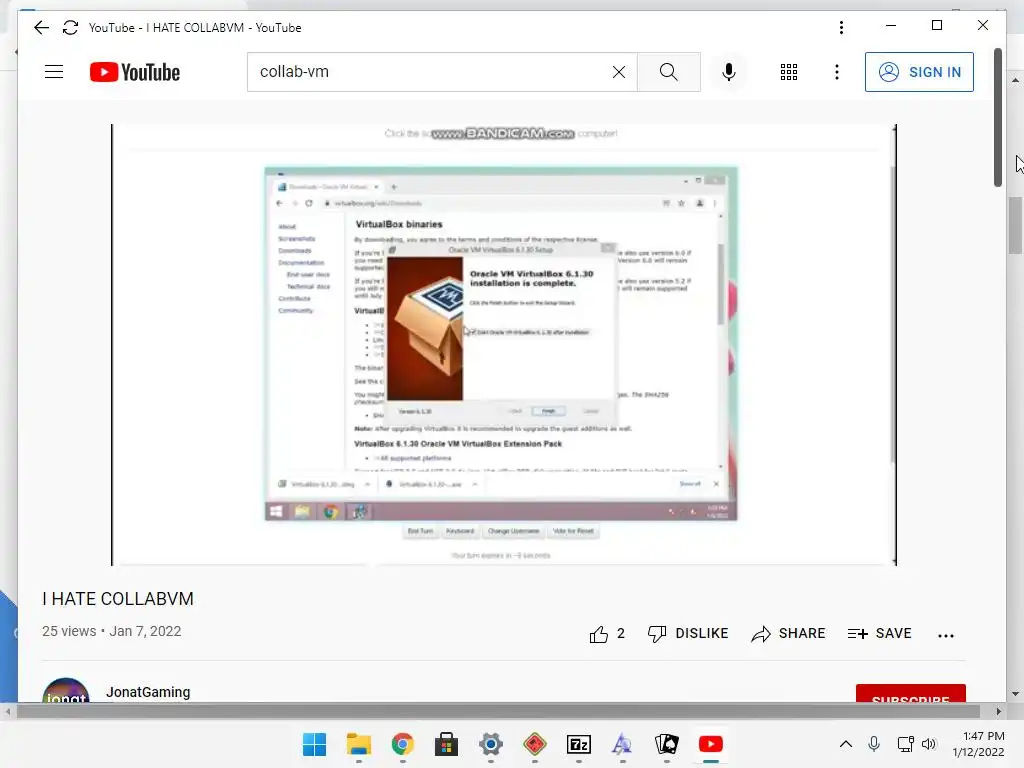Click the horizontal scrollbar right arrow

tap(999, 711)
